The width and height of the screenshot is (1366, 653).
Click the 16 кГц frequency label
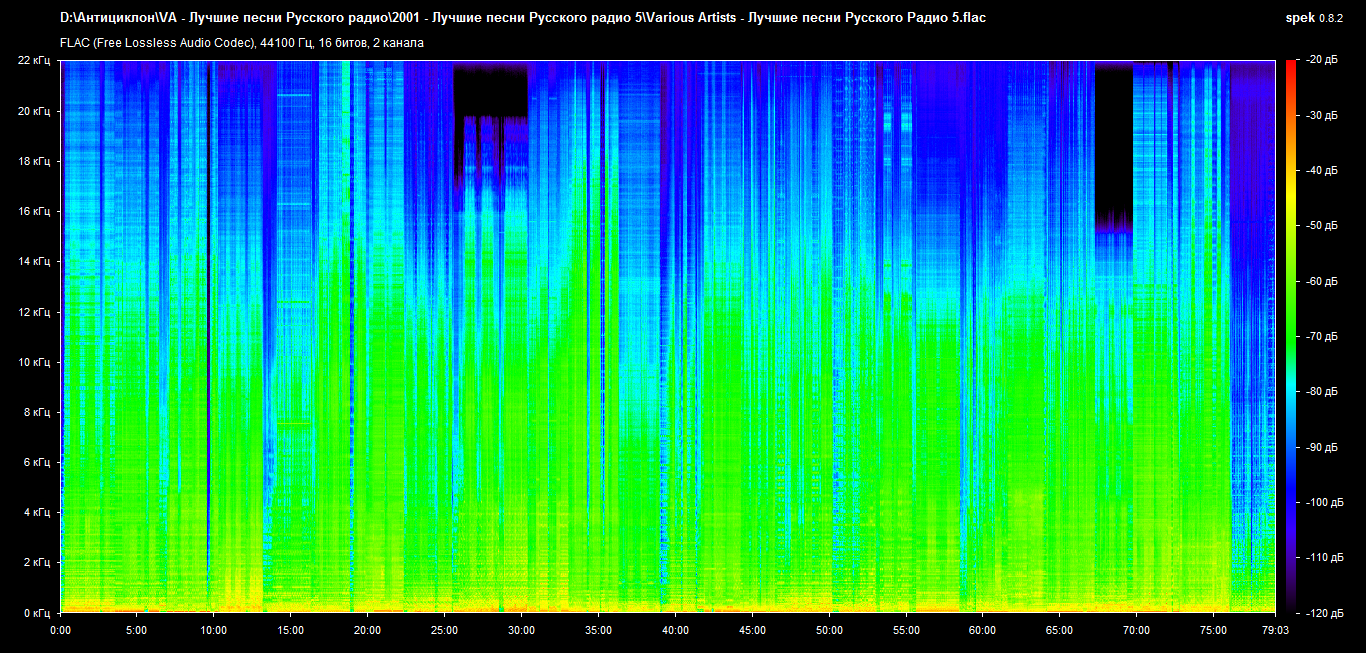34,211
